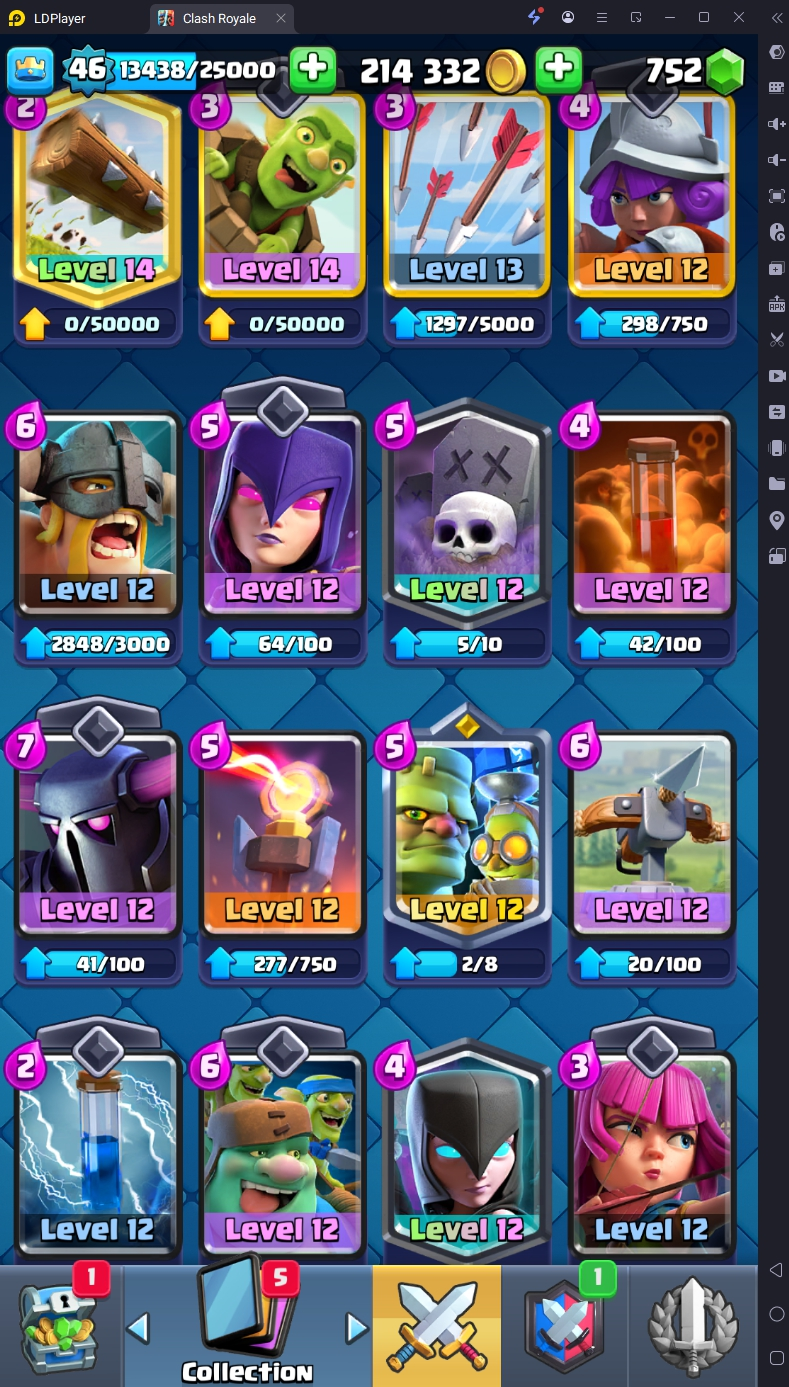Click the Log upgrade bar 0/50000
The height and width of the screenshot is (1387, 789).
[x=97, y=324]
